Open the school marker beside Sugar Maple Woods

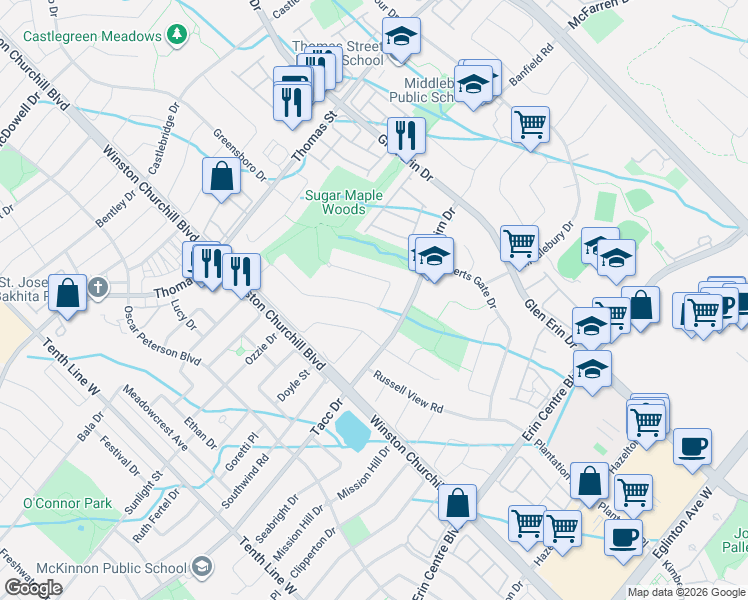click(434, 259)
